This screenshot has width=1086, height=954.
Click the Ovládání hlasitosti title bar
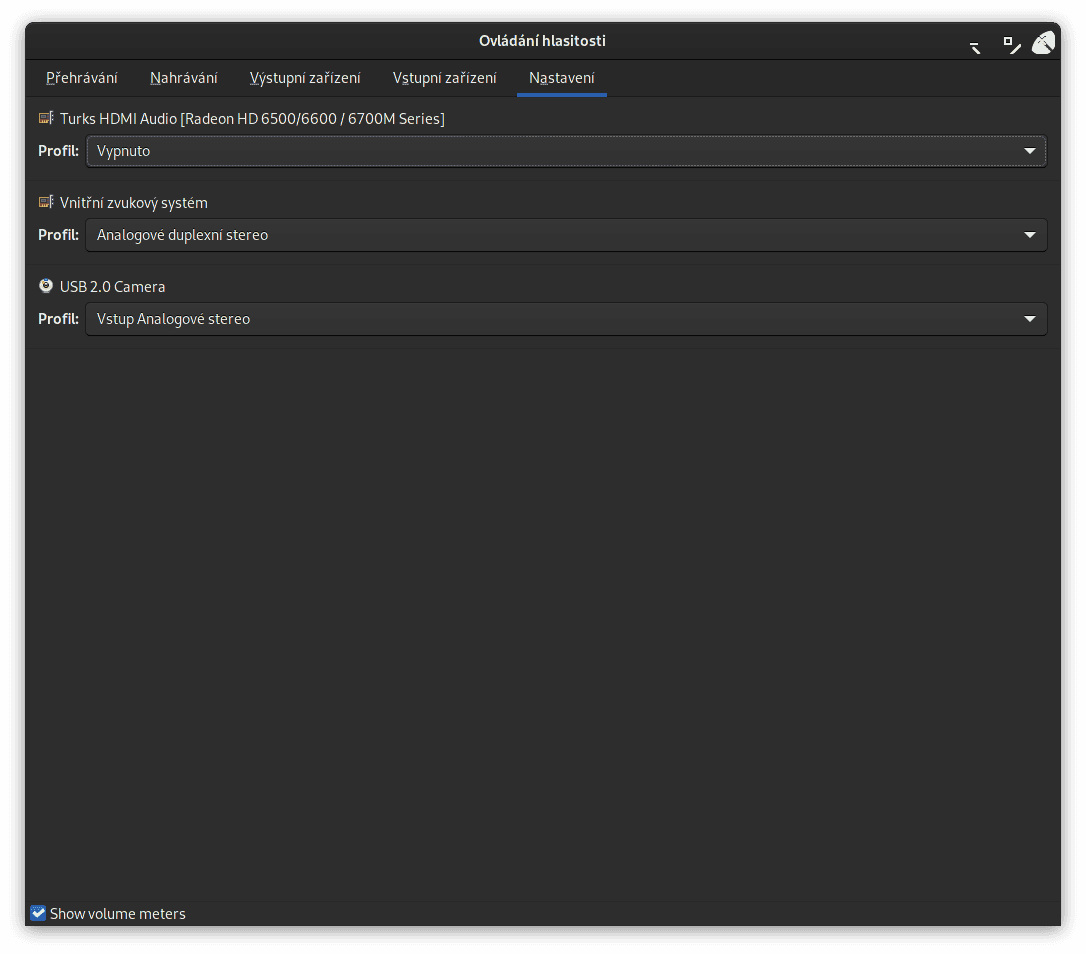coord(542,41)
